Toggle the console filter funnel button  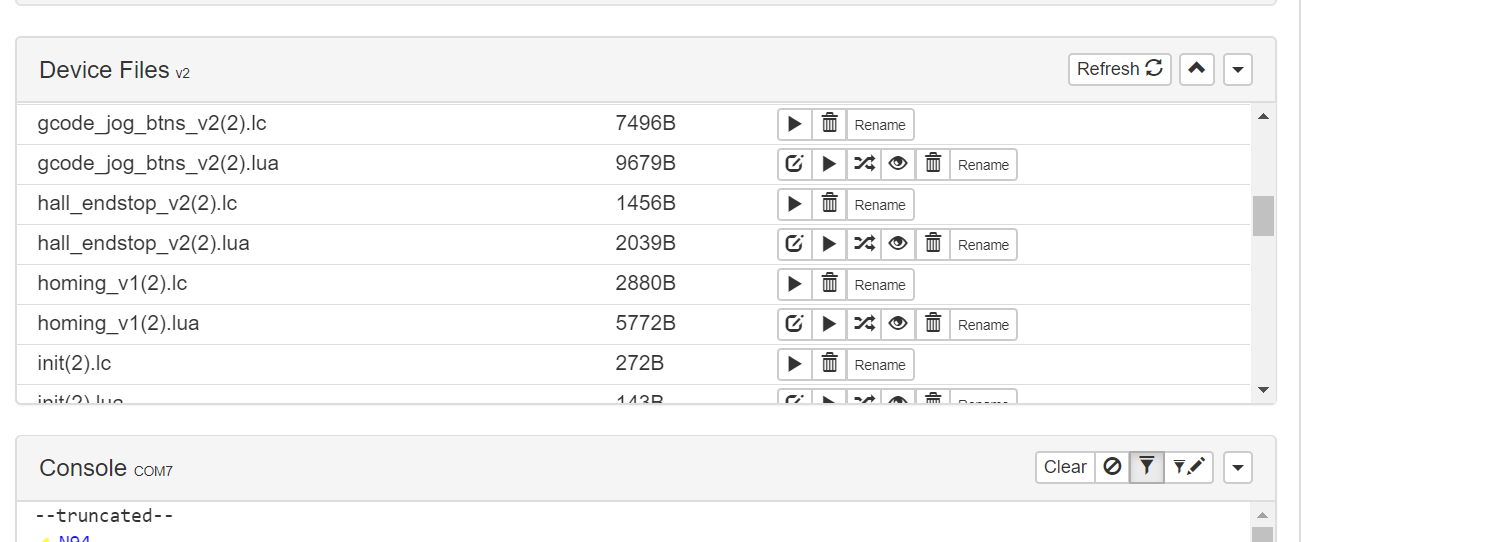[x=1147, y=467]
